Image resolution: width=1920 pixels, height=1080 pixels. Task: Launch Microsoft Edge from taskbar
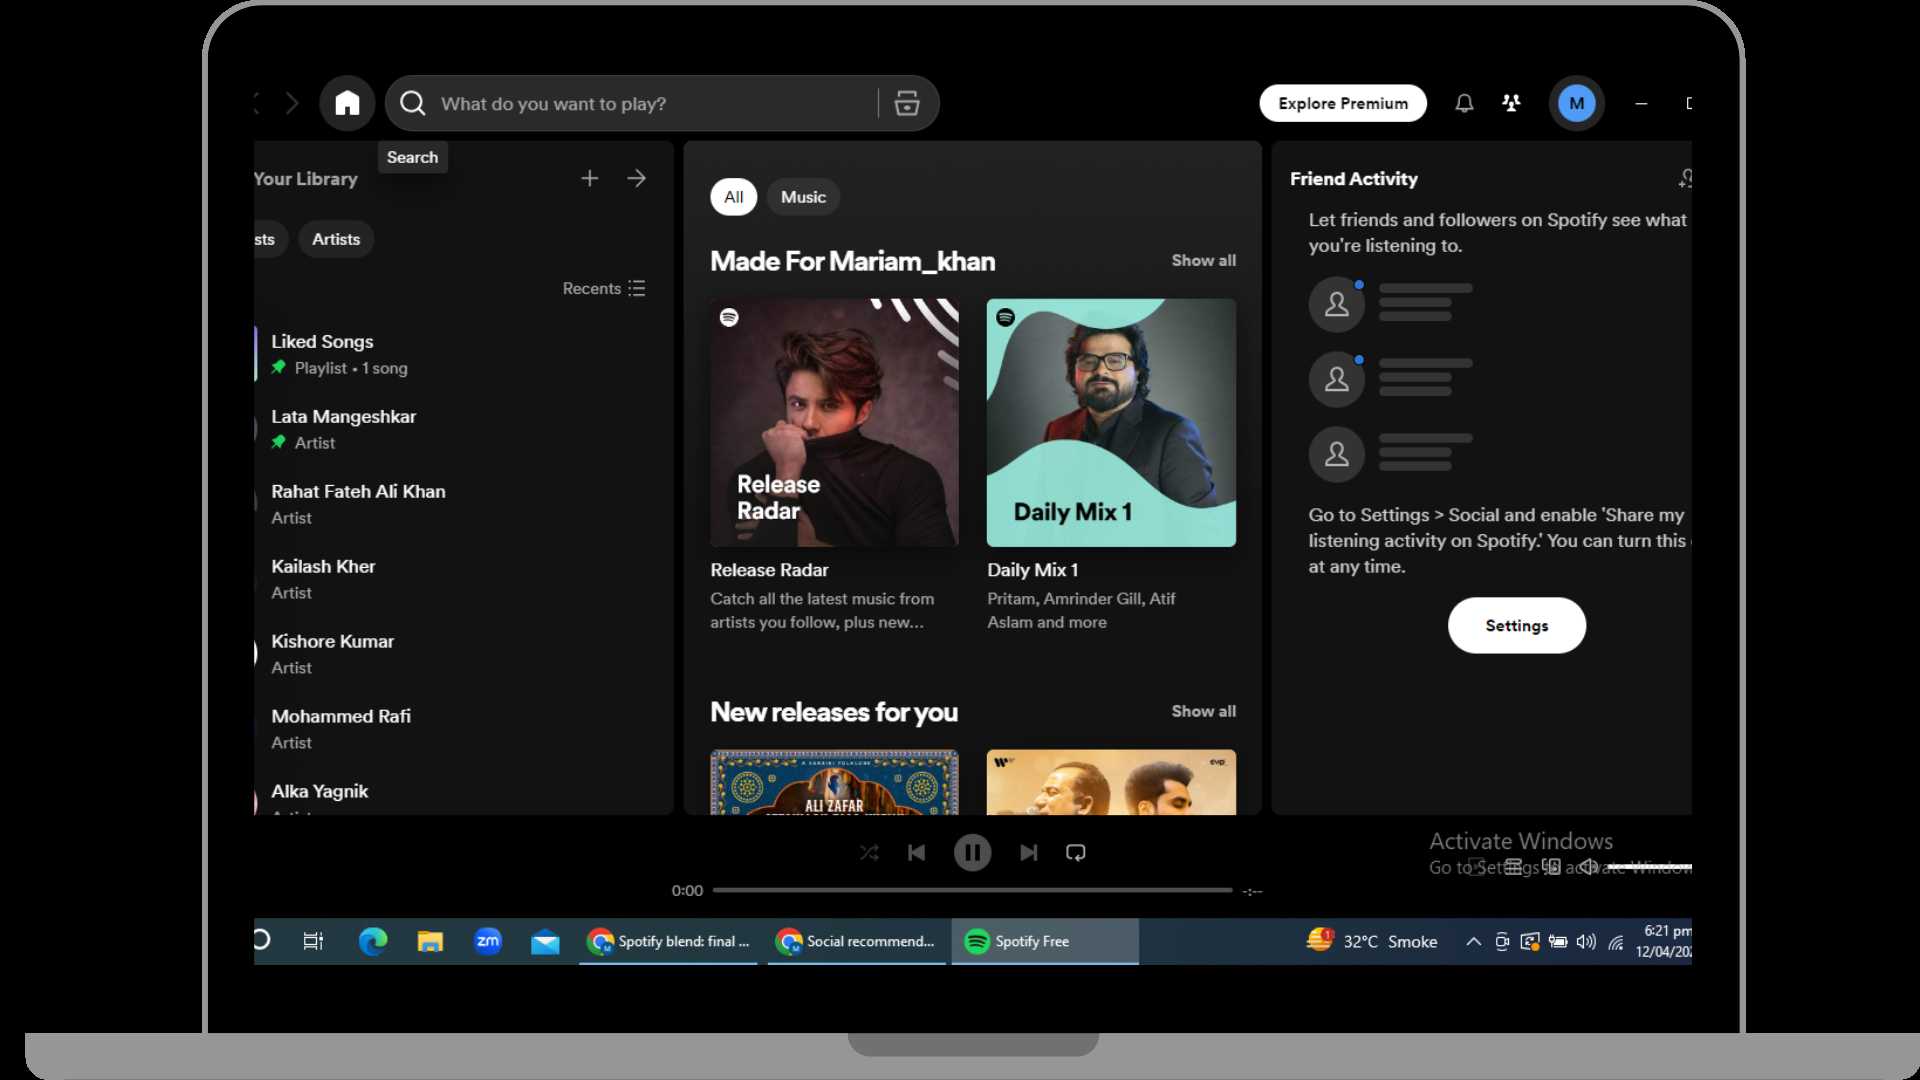[373, 941]
